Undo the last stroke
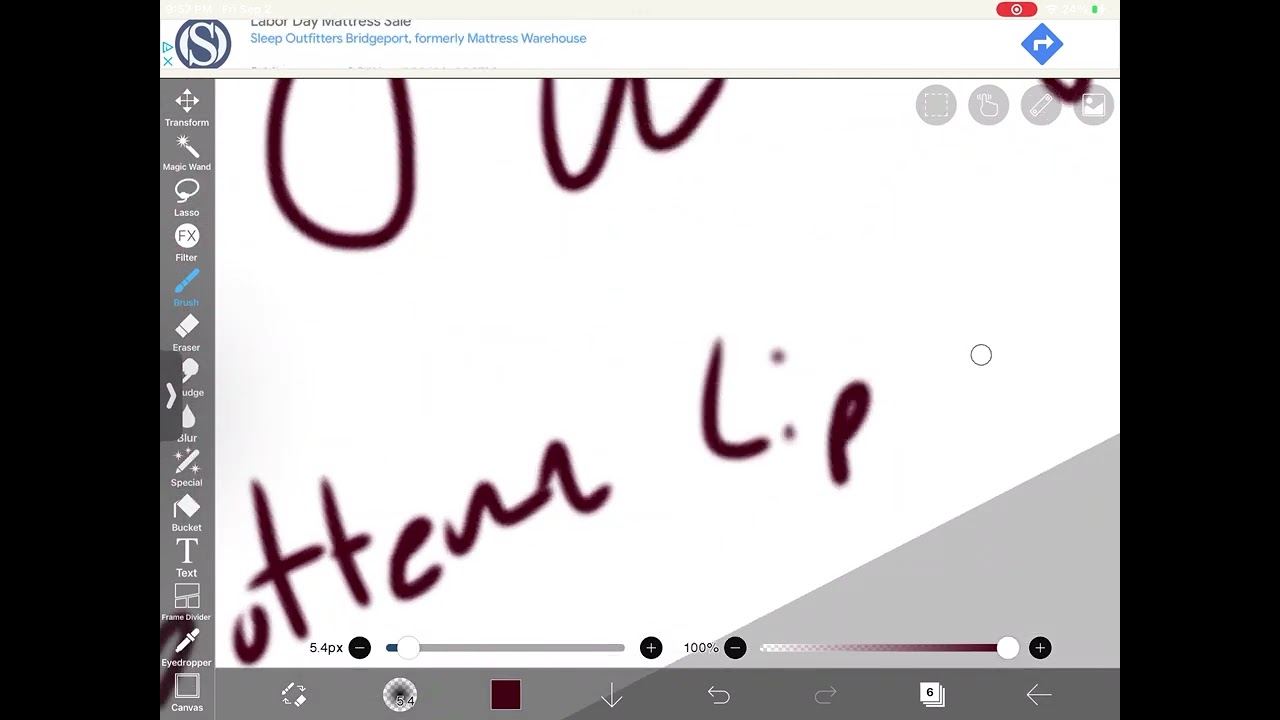 (719, 695)
